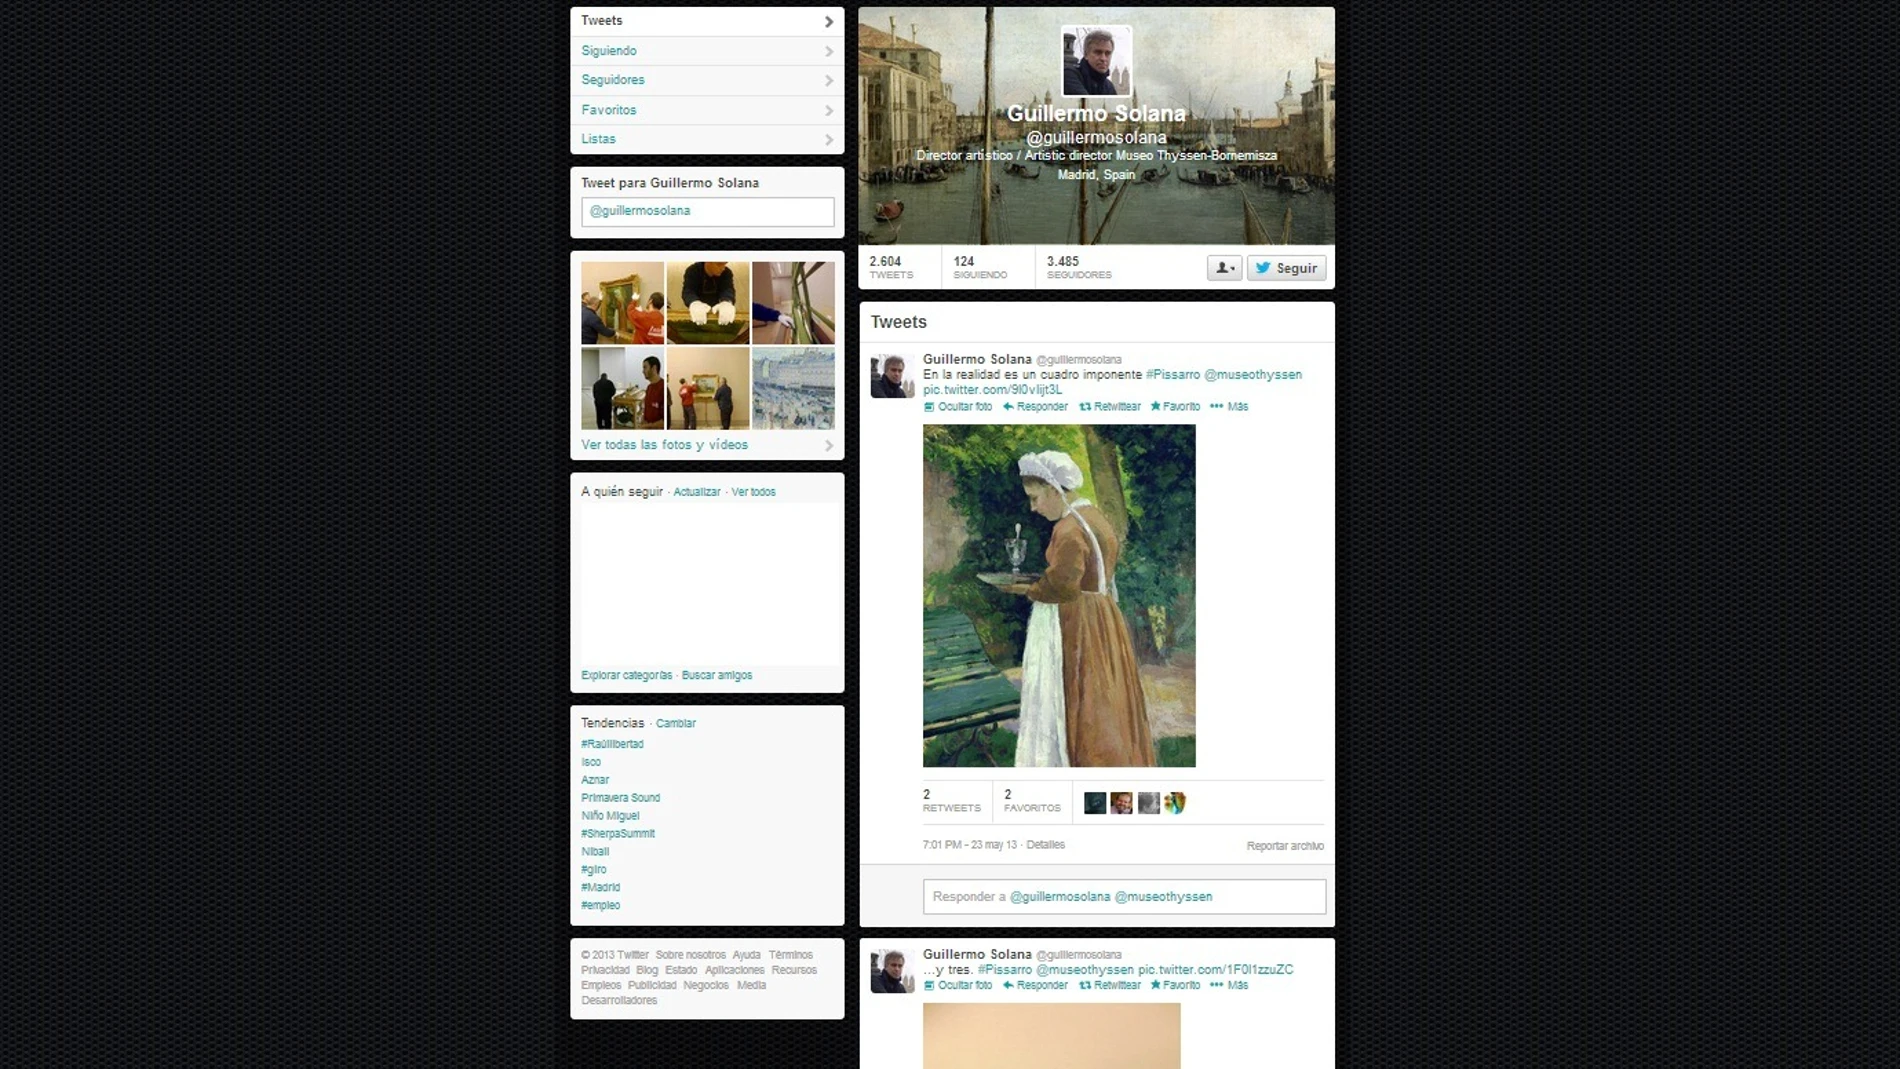Image resolution: width=1900 pixels, height=1069 pixels.
Task: Click Retwittear on first tweet
Action: click(1110, 407)
